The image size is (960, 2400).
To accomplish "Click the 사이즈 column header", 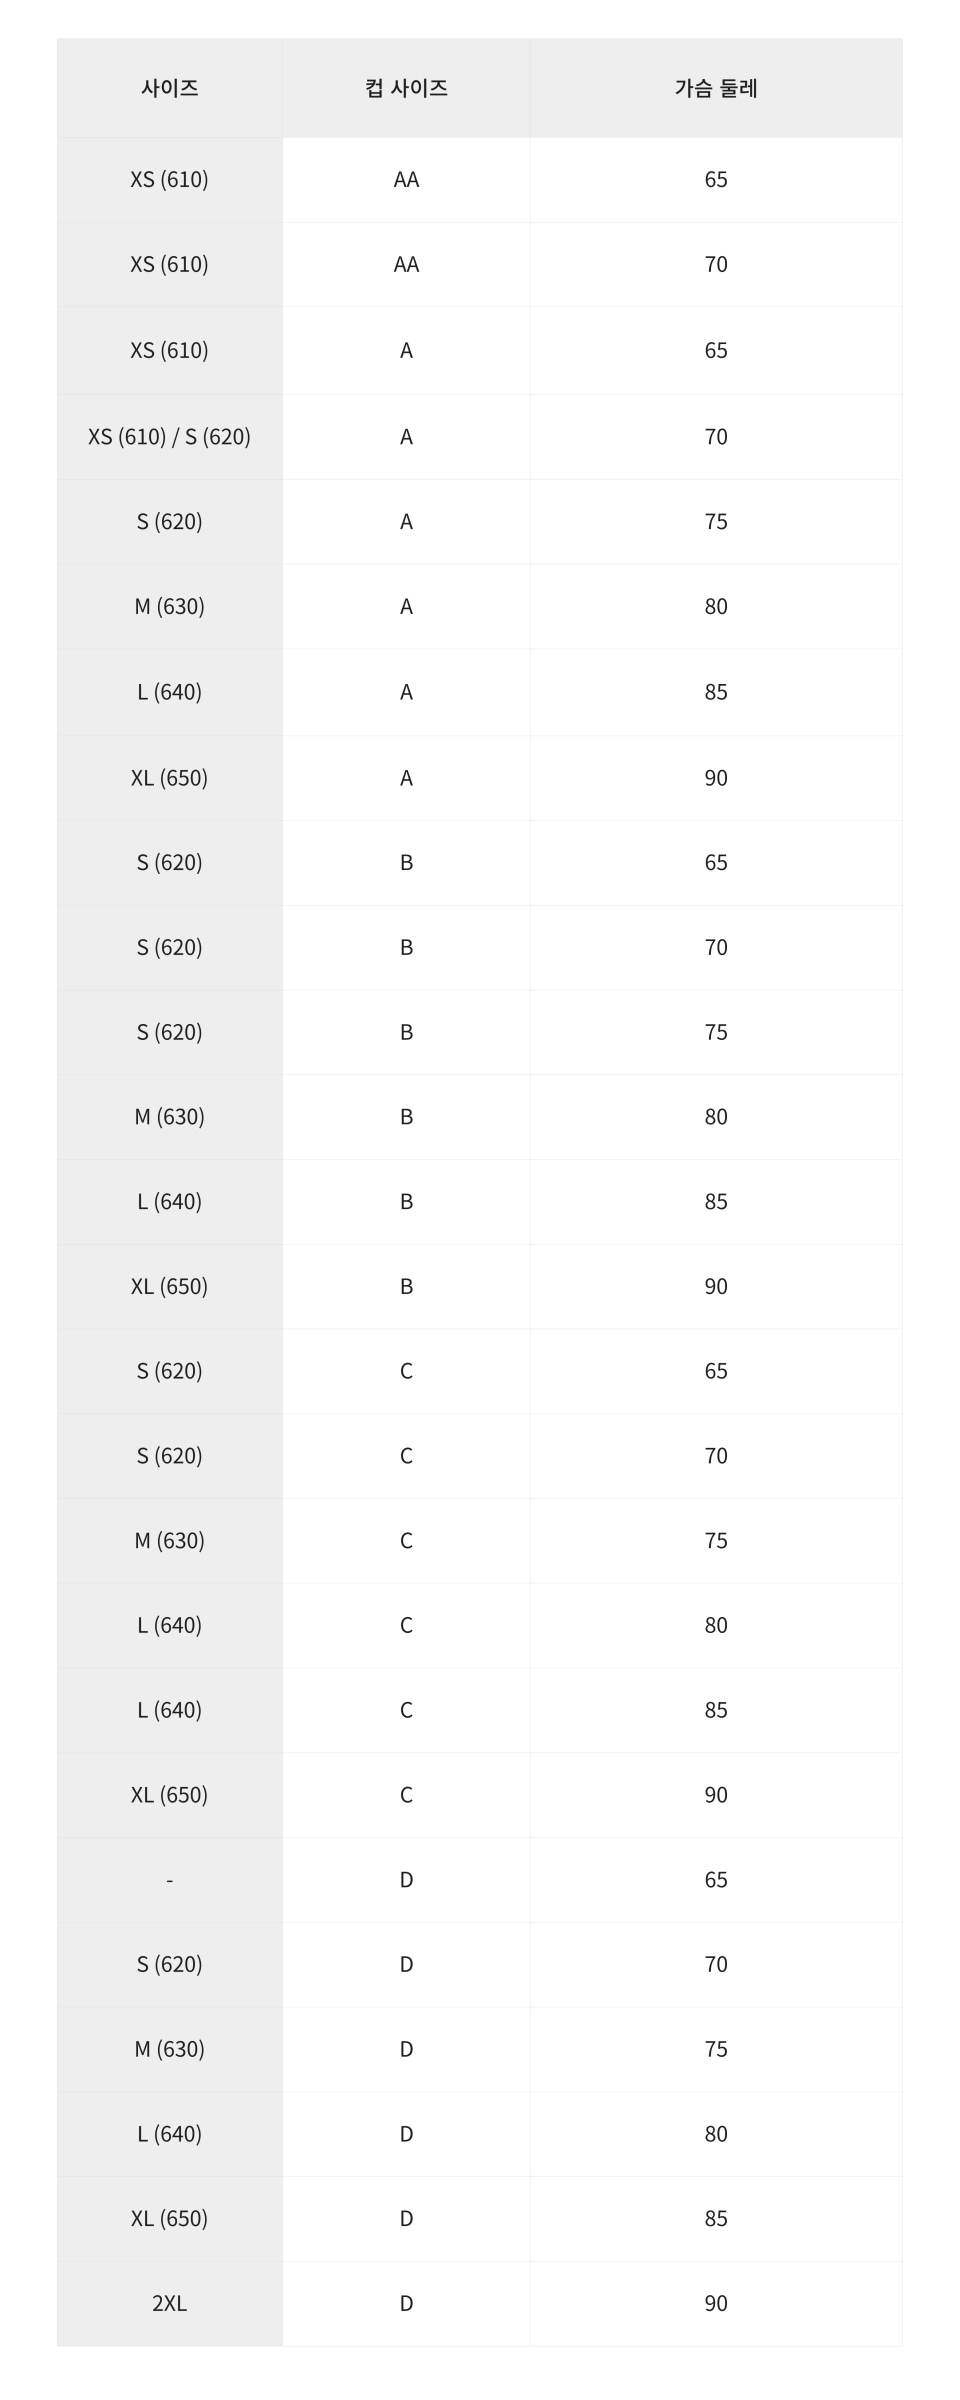I will 169,88.
